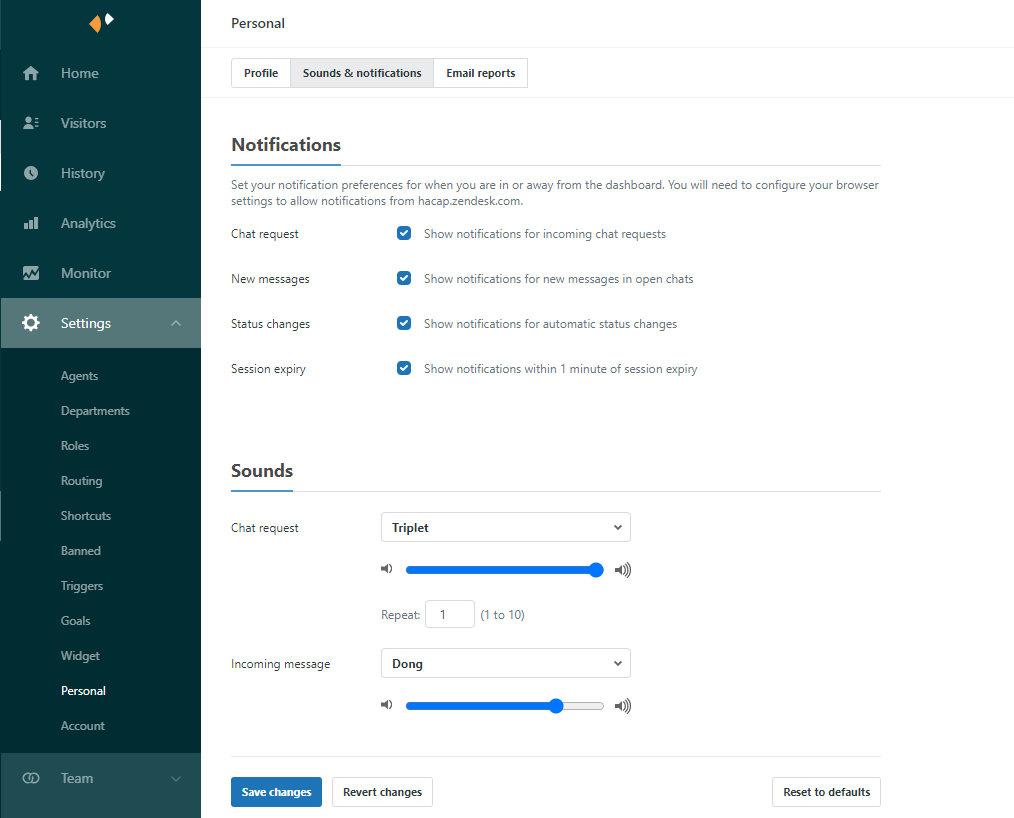Open Home via the house icon

point(31,73)
